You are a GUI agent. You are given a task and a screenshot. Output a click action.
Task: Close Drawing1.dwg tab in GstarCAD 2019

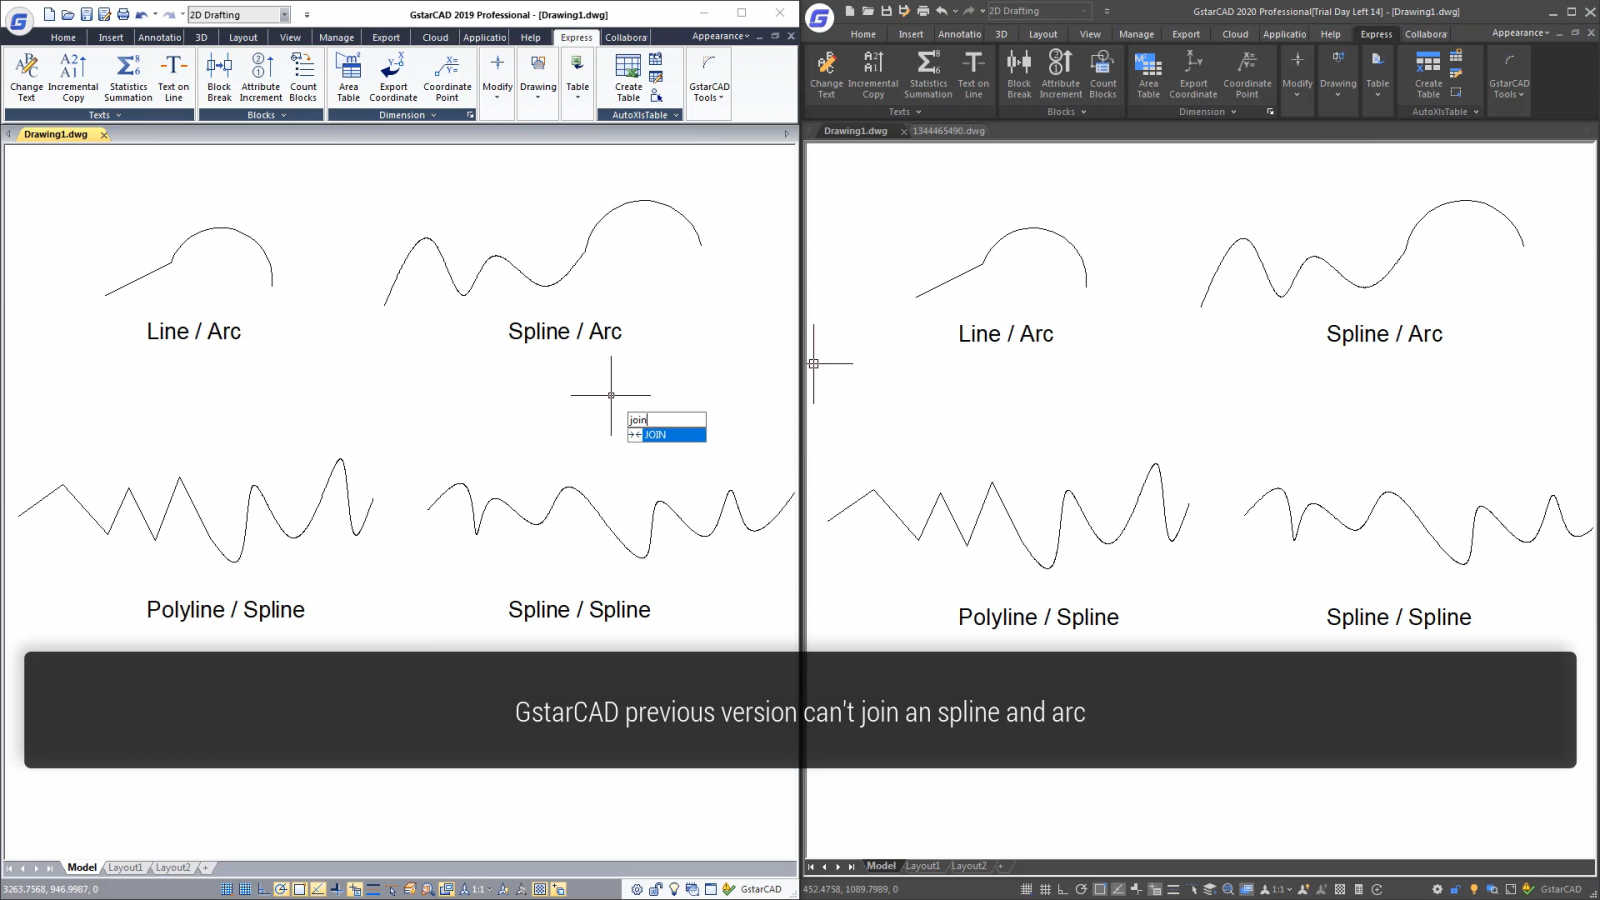click(104, 135)
